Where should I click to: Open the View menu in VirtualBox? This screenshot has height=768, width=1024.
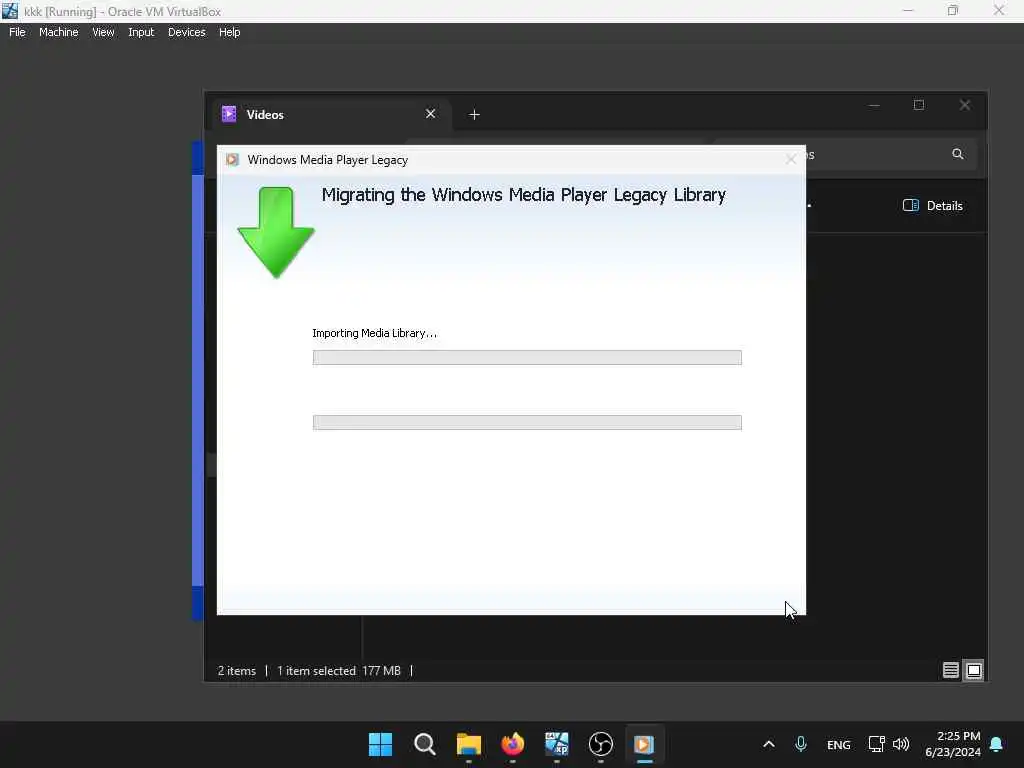point(103,32)
